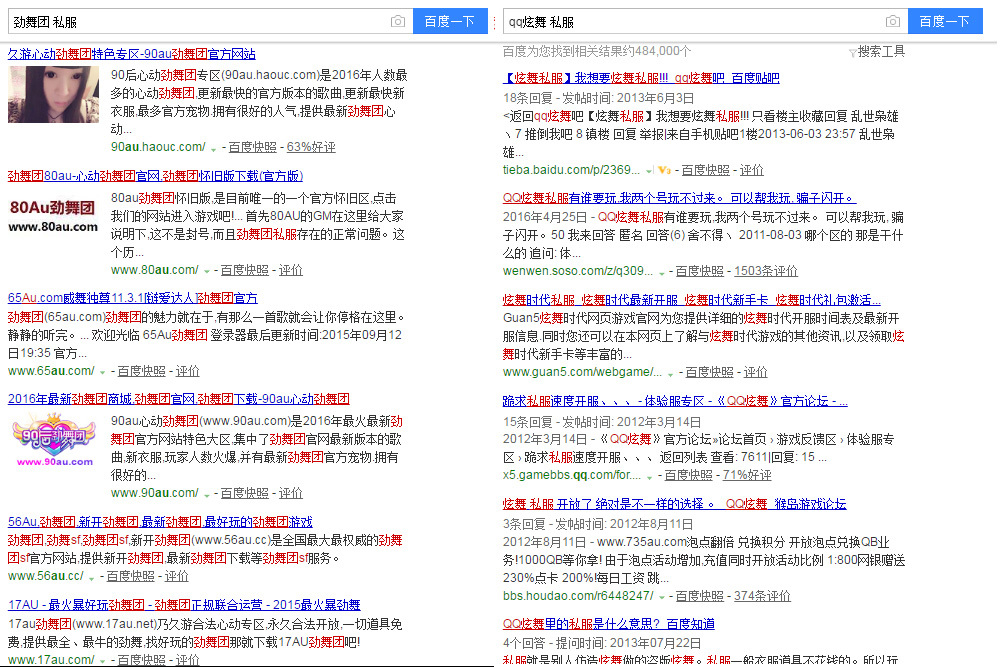The width and height of the screenshot is (1000, 667).
Task: Open result 2016年最新劲舞团商城 title link
Action: (179, 399)
